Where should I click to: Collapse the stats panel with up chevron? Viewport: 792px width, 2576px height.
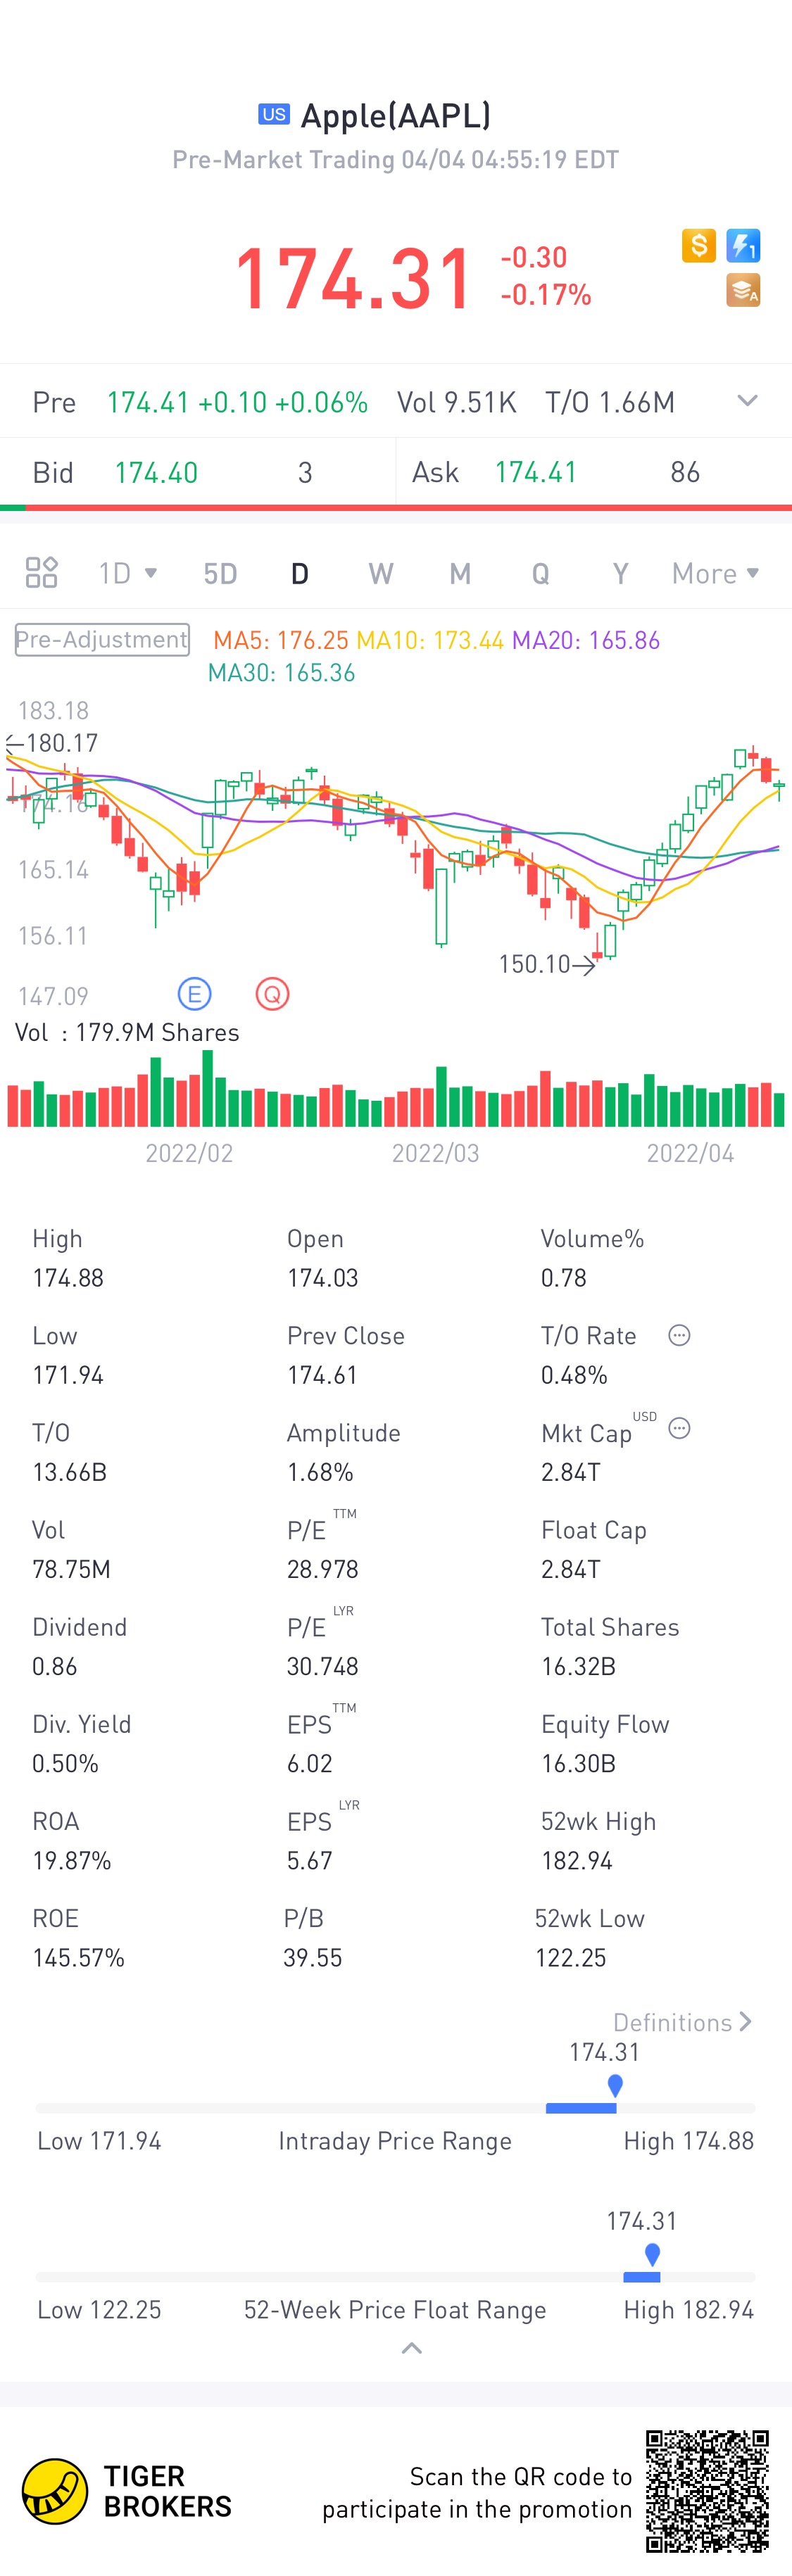(x=411, y=2347)
